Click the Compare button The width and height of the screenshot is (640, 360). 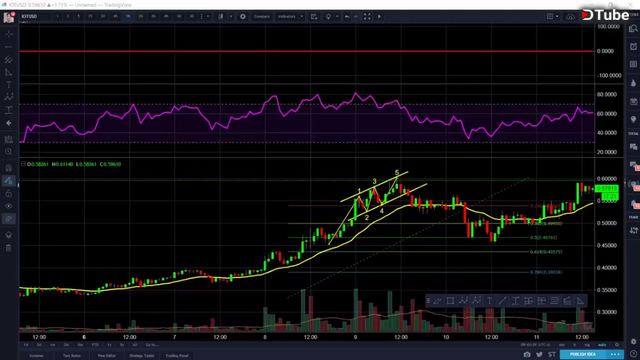coord(262,16)
